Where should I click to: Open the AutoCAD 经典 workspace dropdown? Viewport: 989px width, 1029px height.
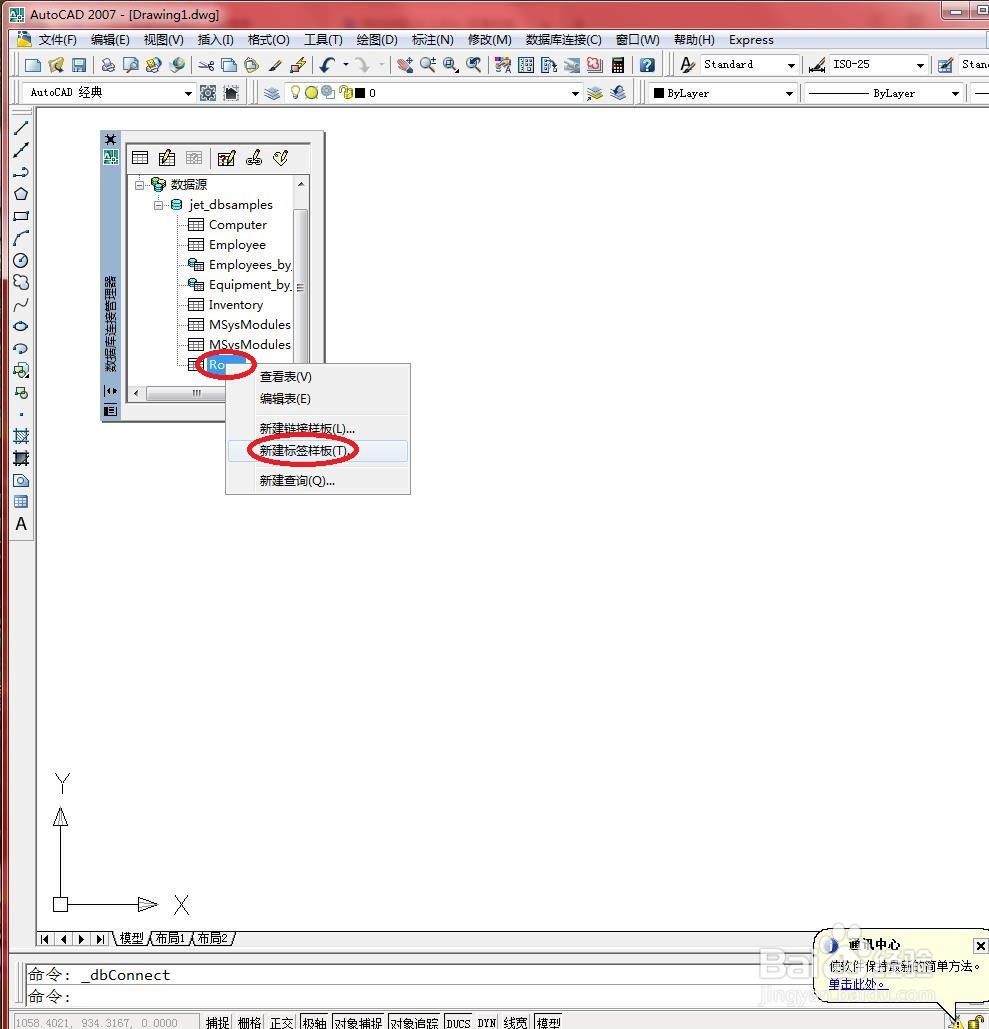[188, 93]
